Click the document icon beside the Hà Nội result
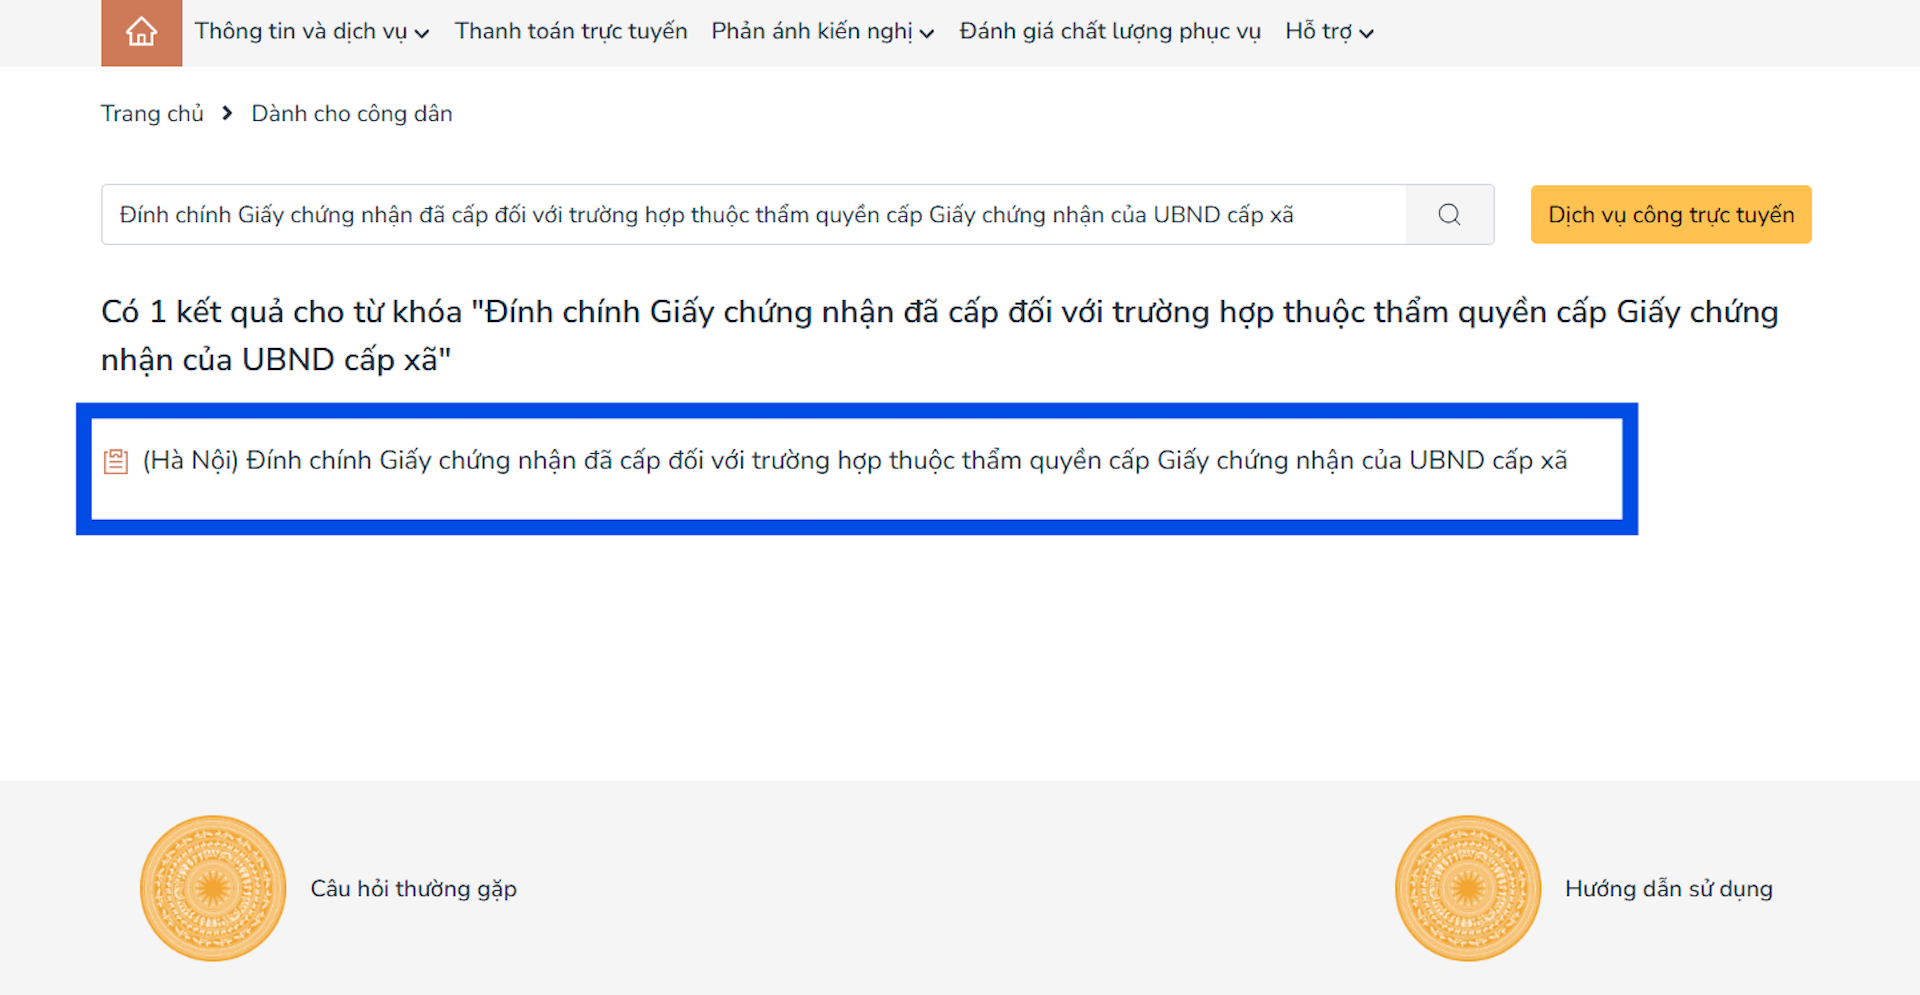The image size is (1920, 995). tap(116, 461)
